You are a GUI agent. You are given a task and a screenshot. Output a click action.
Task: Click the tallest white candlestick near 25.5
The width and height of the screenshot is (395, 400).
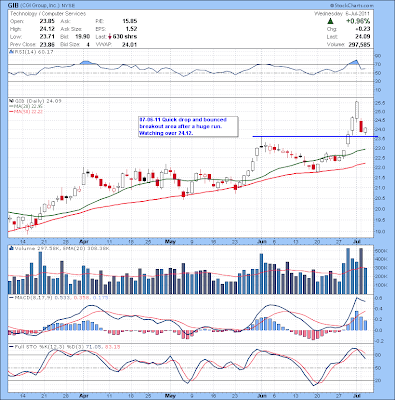(x=357, y=110)
